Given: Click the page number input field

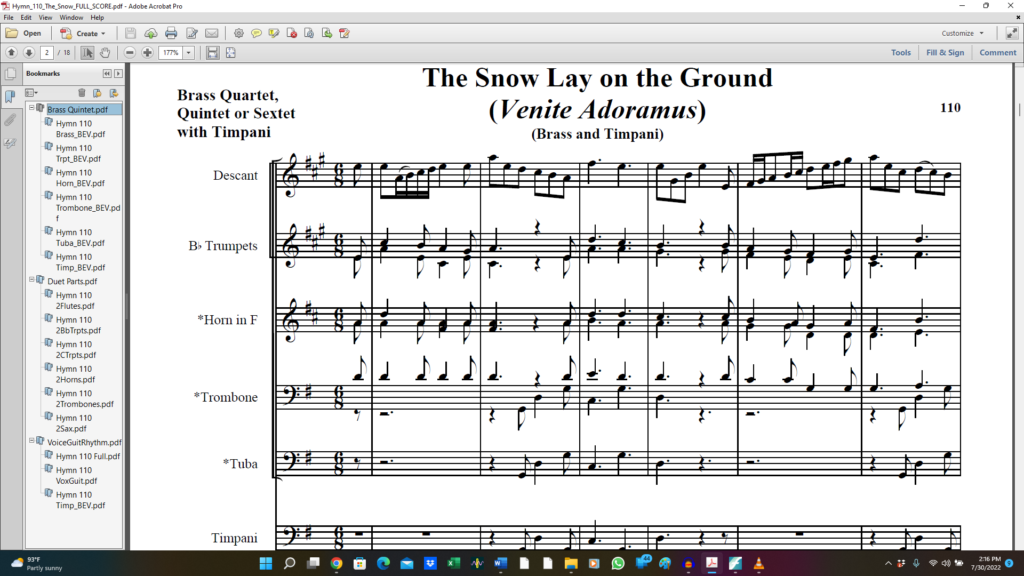Looking at the screenshot, I should (46, 53).
